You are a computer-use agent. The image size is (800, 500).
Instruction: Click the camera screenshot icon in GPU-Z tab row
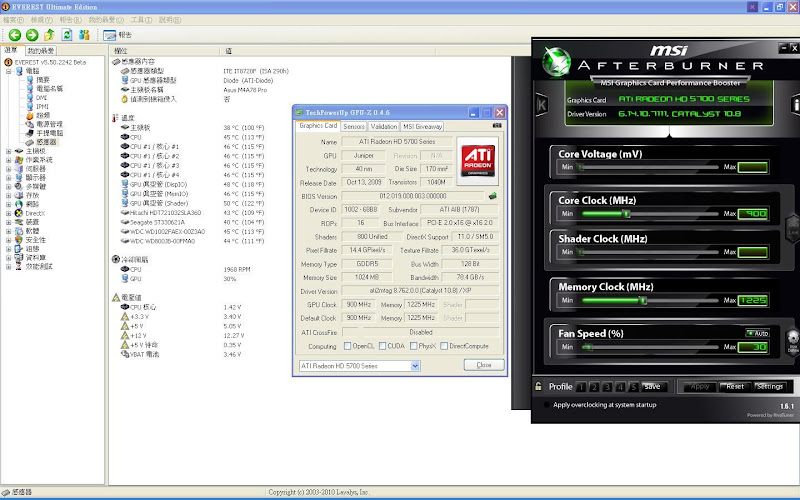497,126
